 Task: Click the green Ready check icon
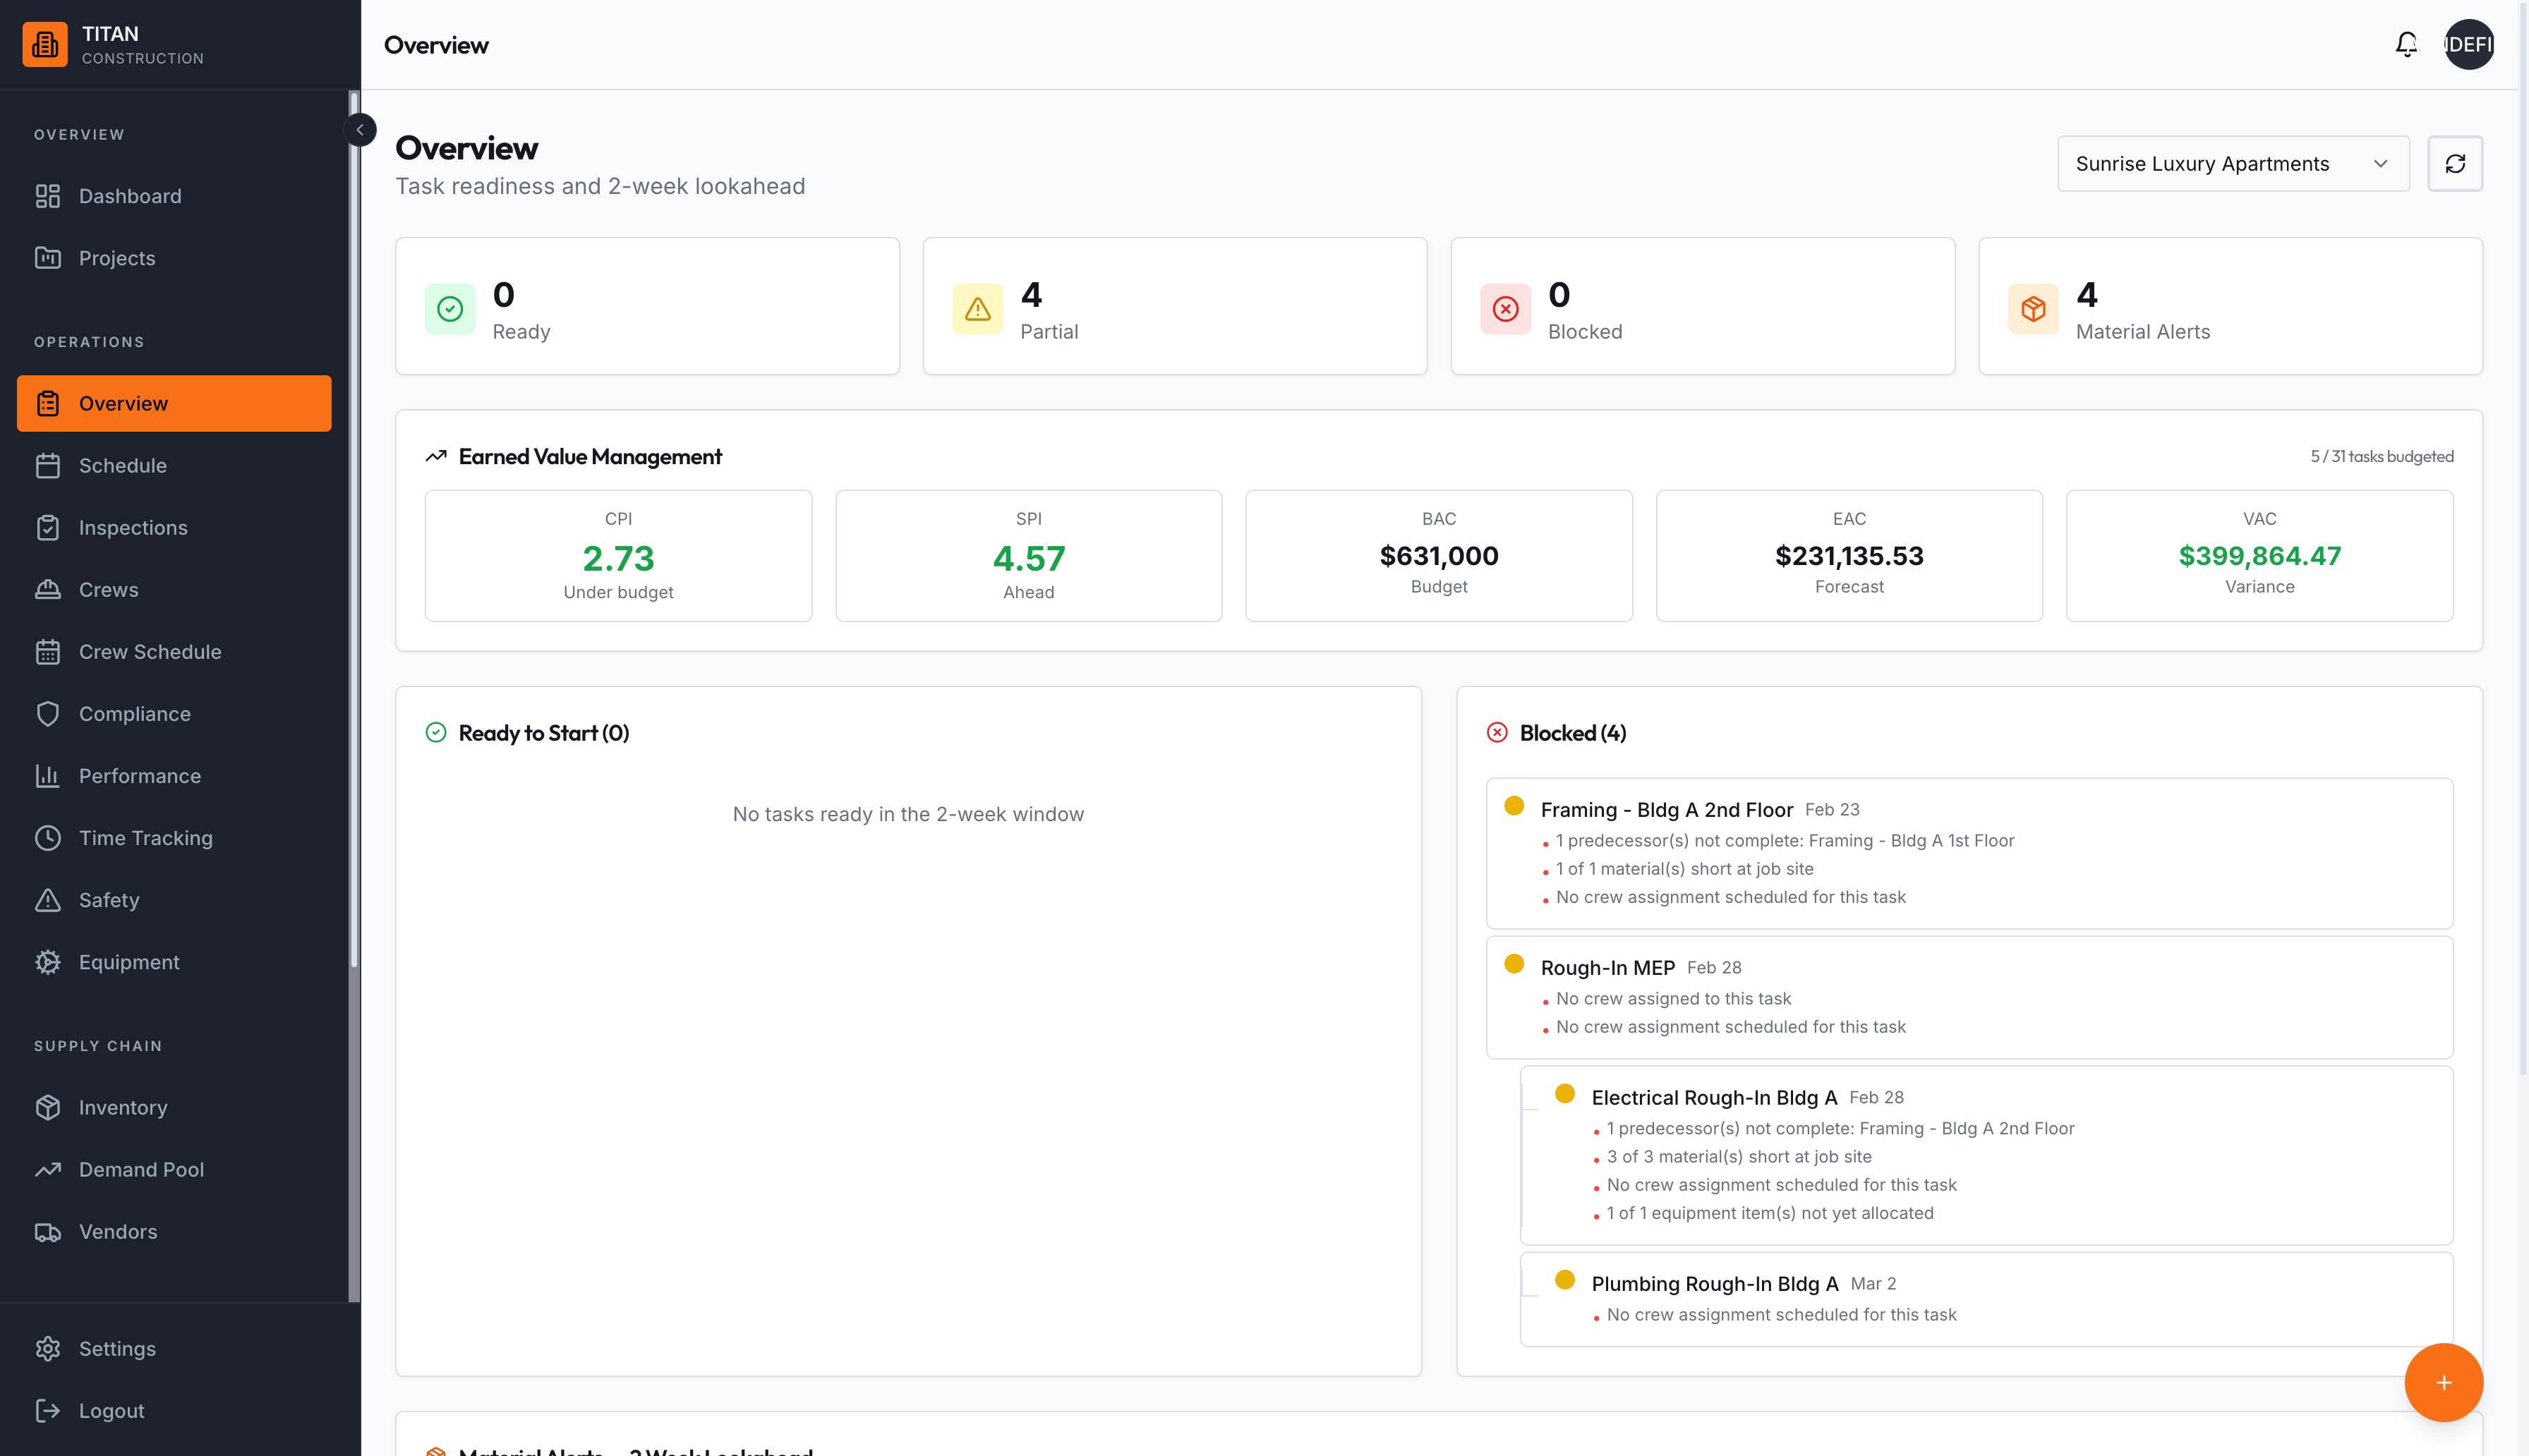(x=450, y=308)
